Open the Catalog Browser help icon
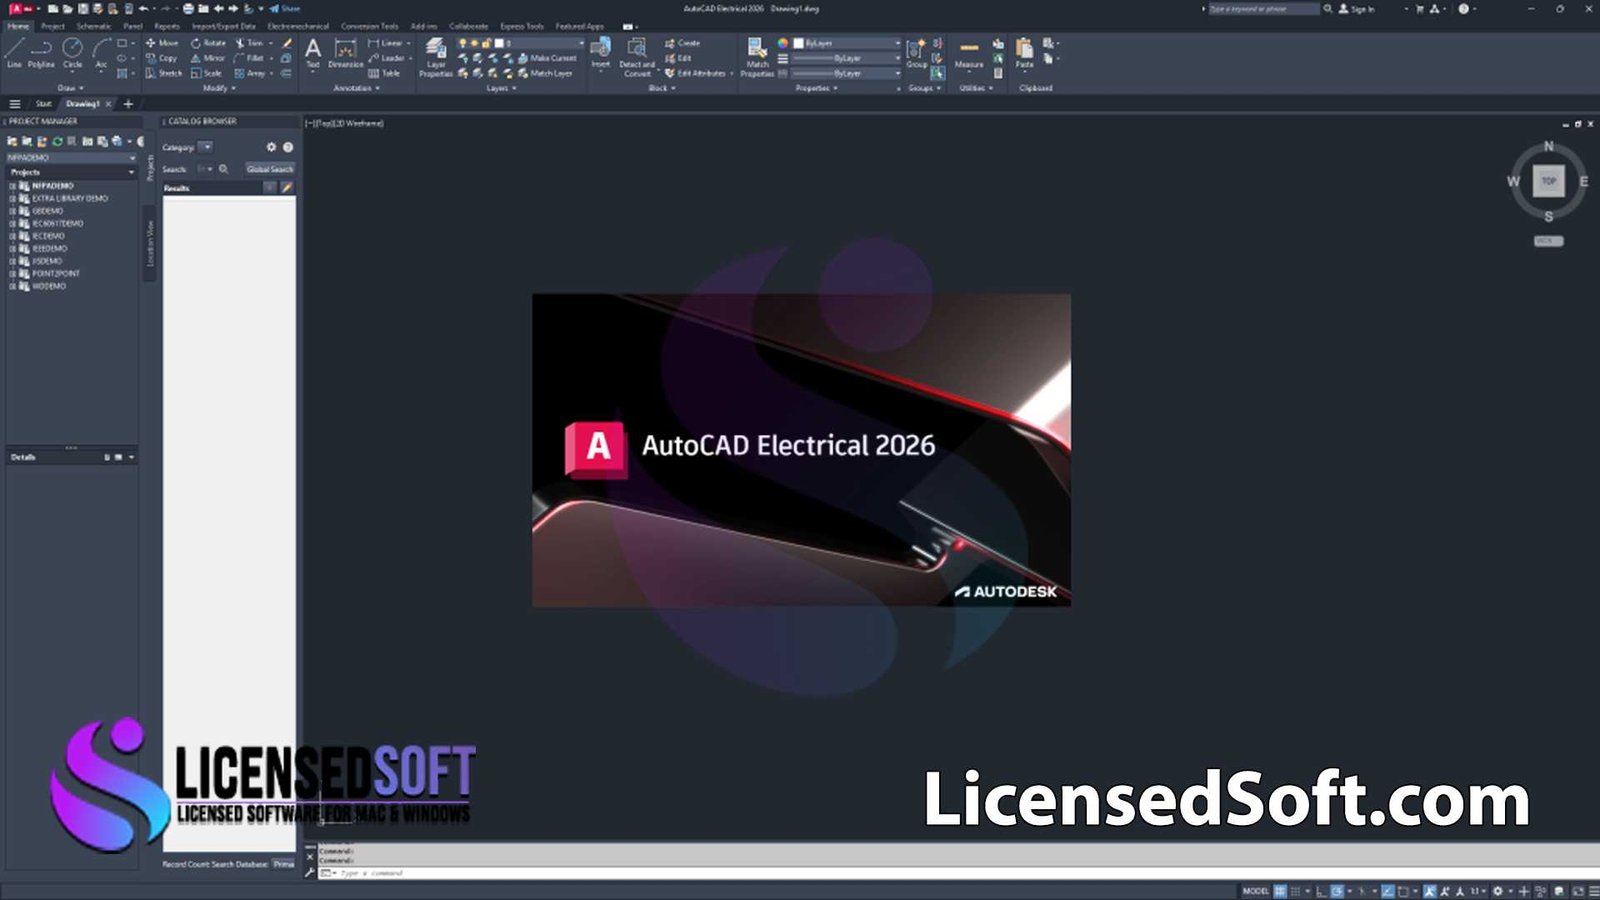Image resolution: width=1600 pixels, height=900 pixels. [288, 147]
